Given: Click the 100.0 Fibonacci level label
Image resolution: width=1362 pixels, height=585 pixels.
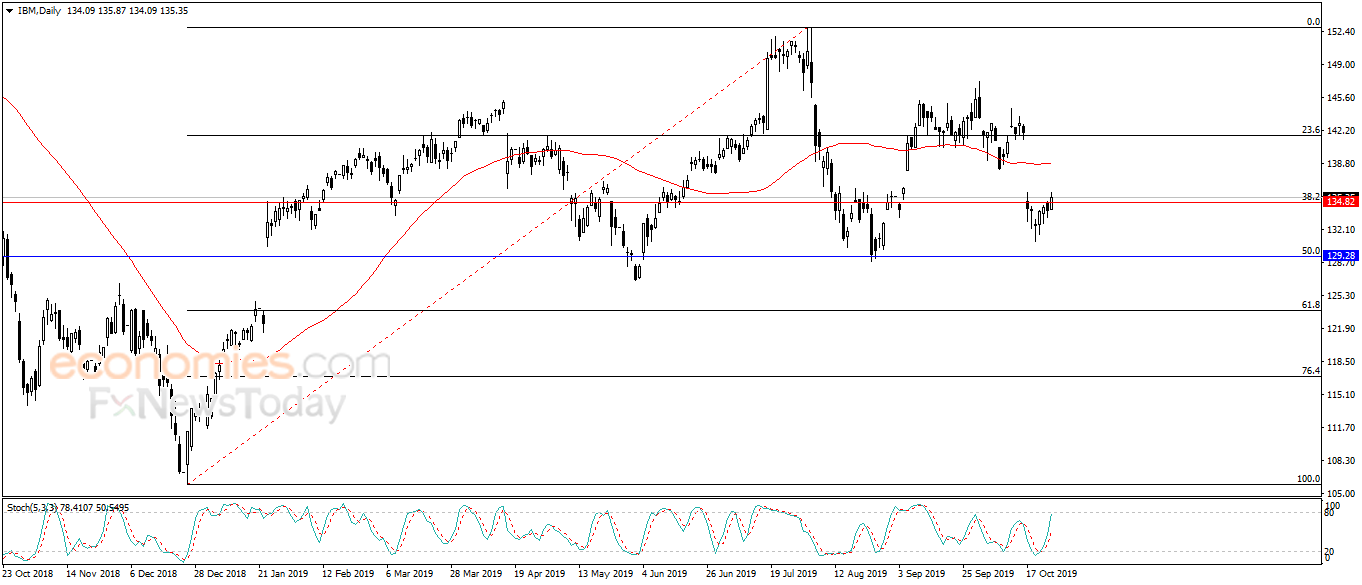Looking at the screenshot, I should (x=1308, y=479).
